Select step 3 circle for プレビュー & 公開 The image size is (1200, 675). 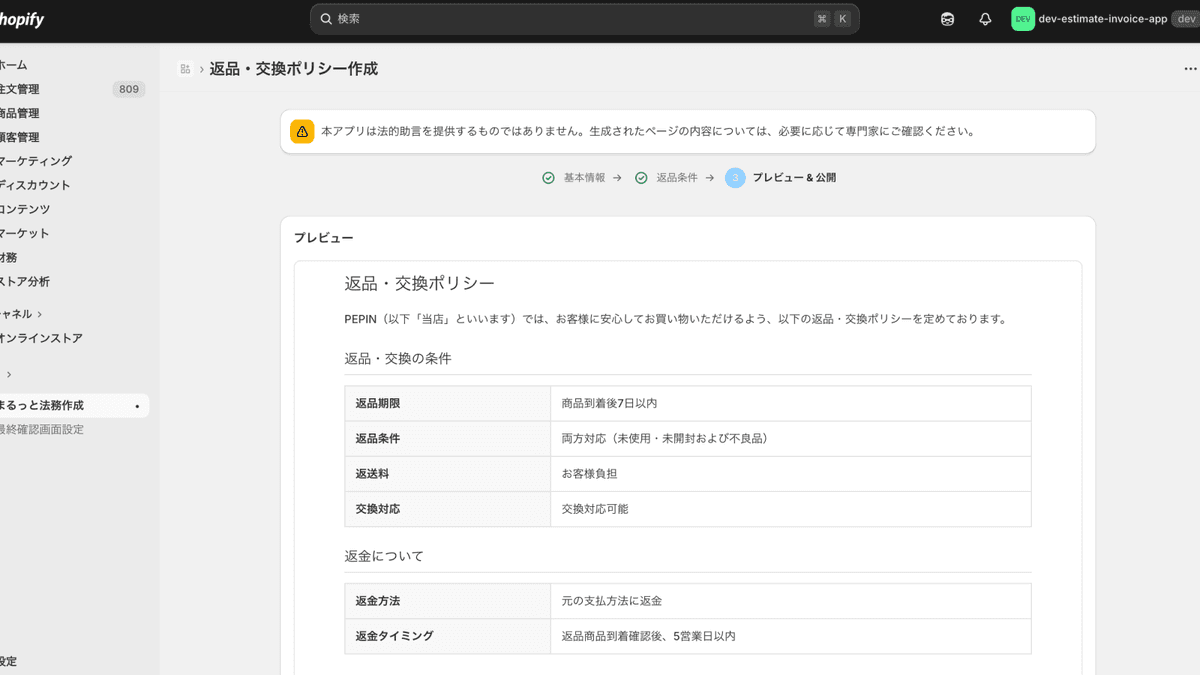(735, 177)
